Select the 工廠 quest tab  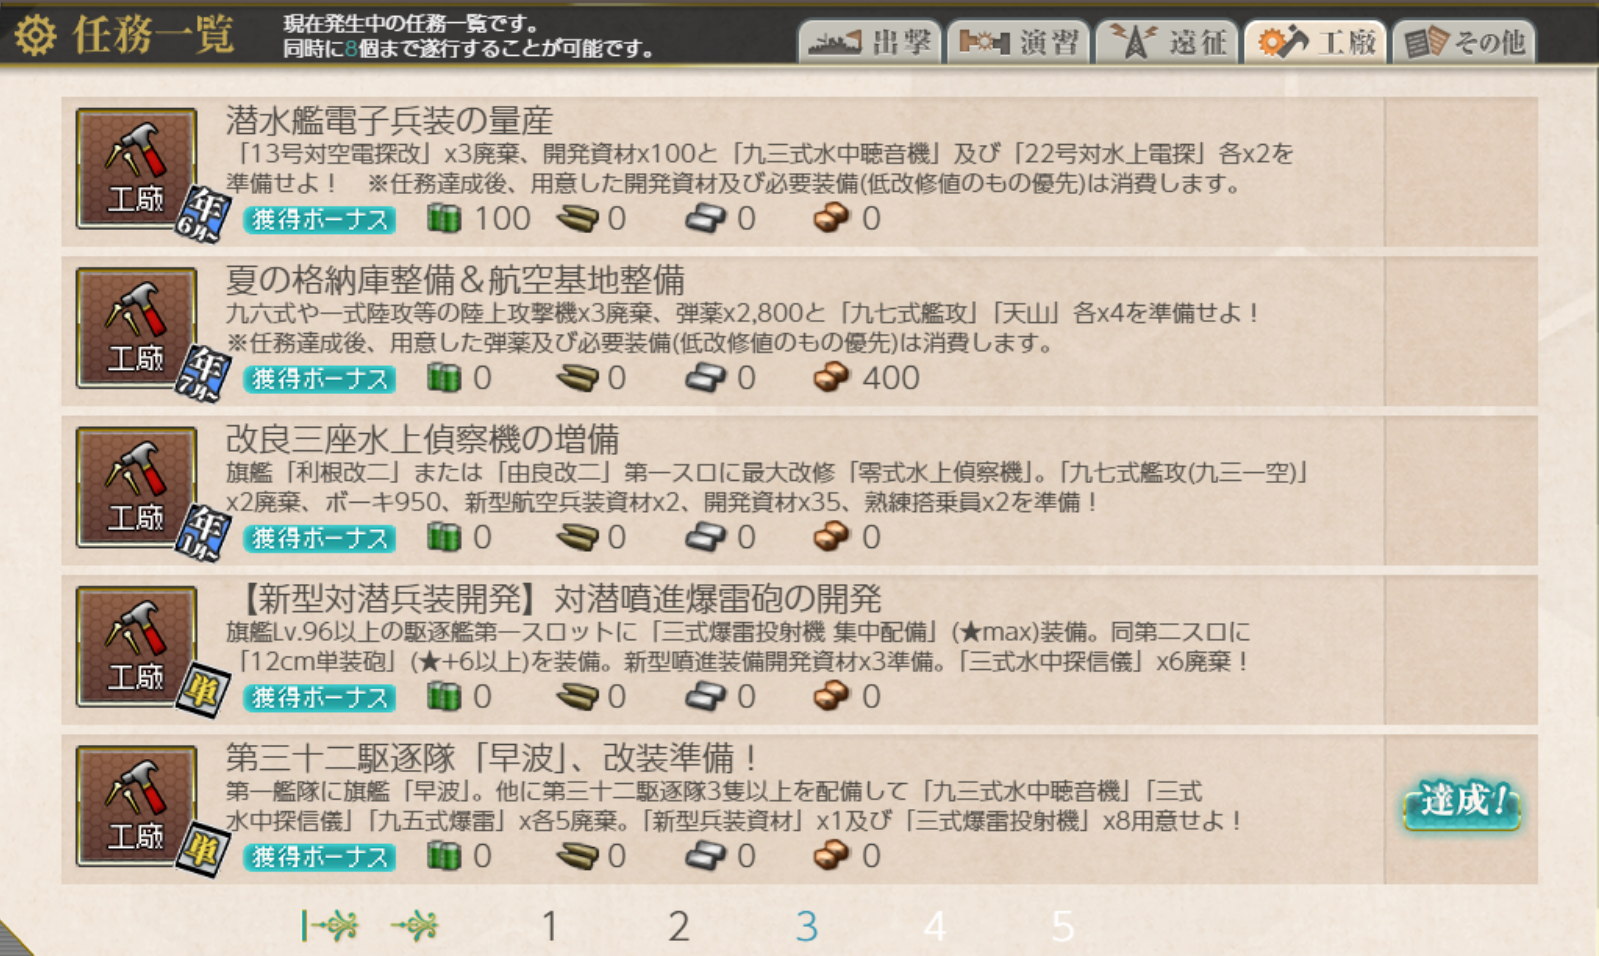pos(1315,42)
